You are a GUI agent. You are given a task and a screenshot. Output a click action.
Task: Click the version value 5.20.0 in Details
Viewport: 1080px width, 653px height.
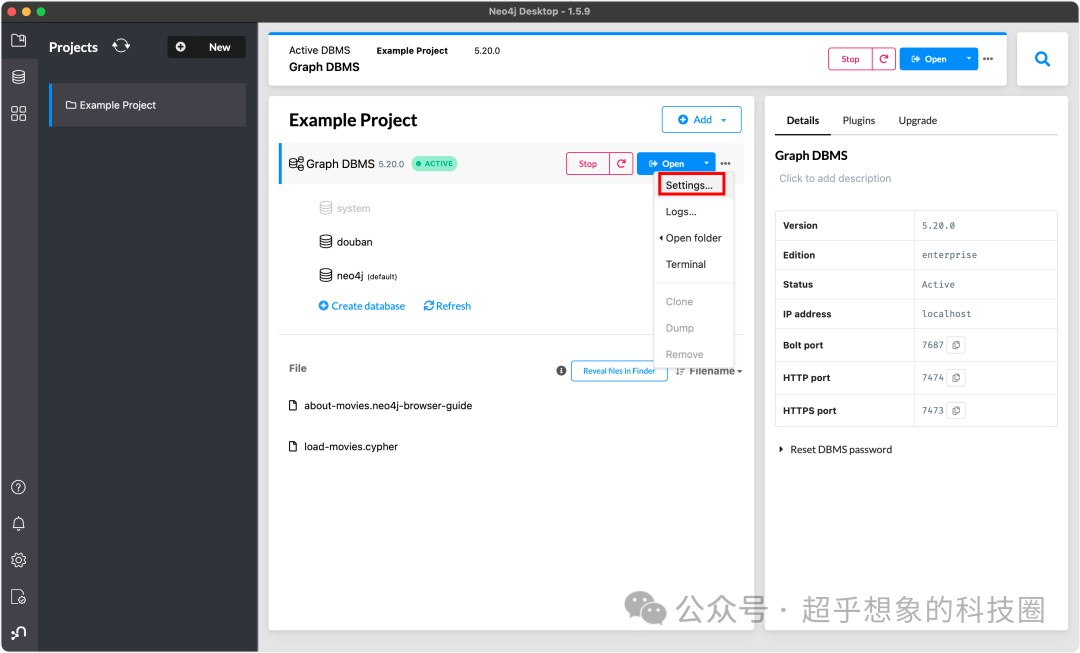pos(938,226)
